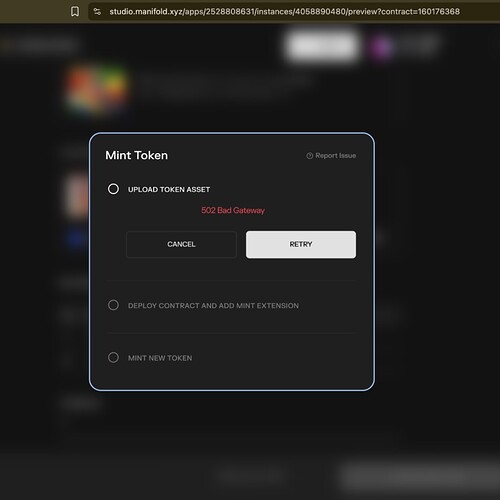Click the Mint Token dialog title
The height and width of the screenshot is (500, 500).
point(137,155)
